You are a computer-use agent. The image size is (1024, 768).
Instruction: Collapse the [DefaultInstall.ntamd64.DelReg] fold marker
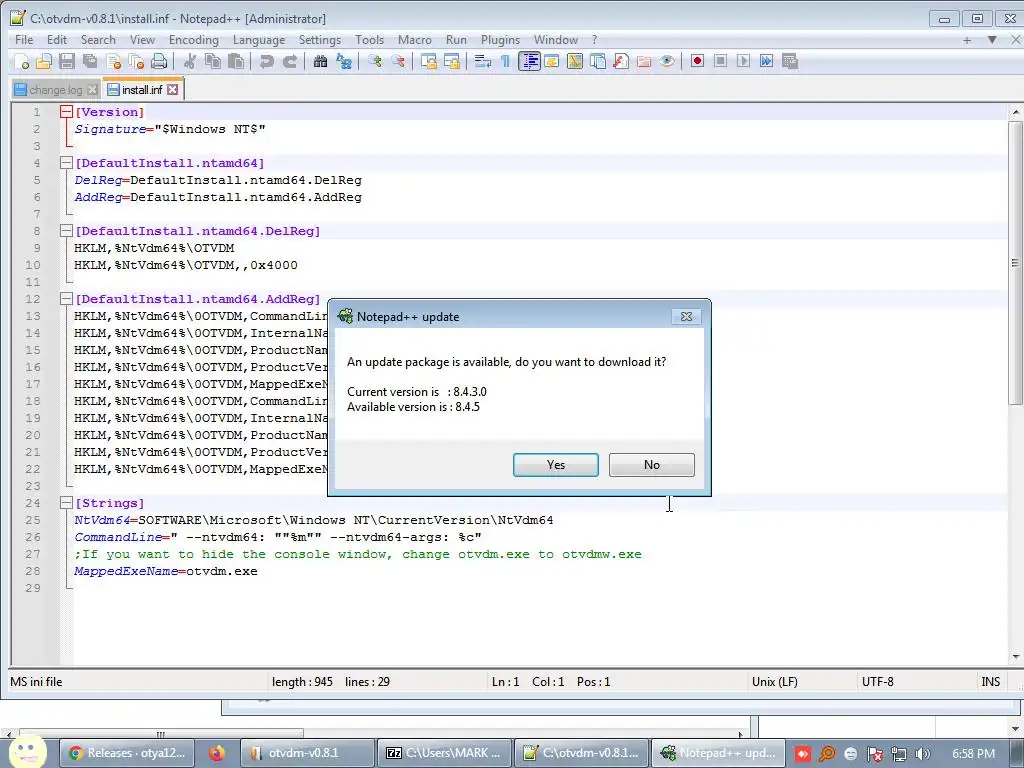[66, 231]
